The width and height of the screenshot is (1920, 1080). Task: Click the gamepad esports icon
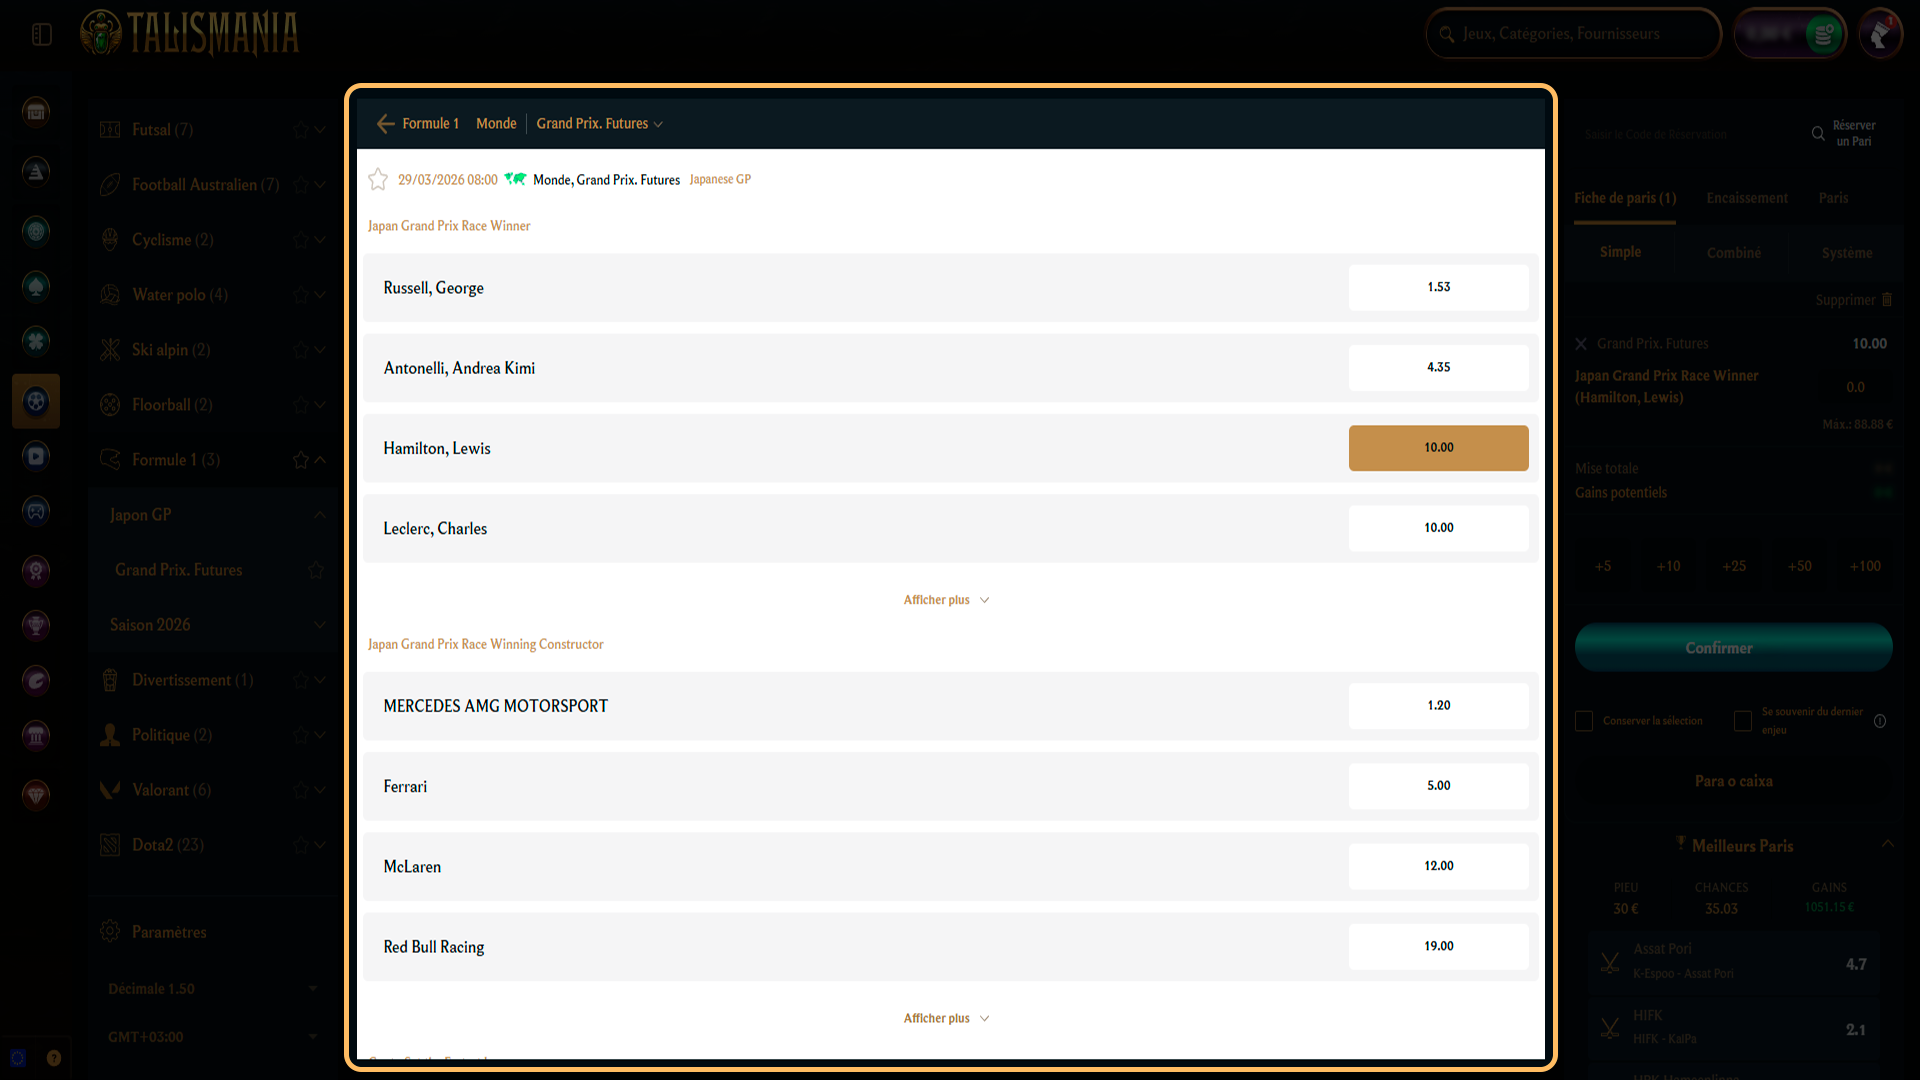coord(36,511)
